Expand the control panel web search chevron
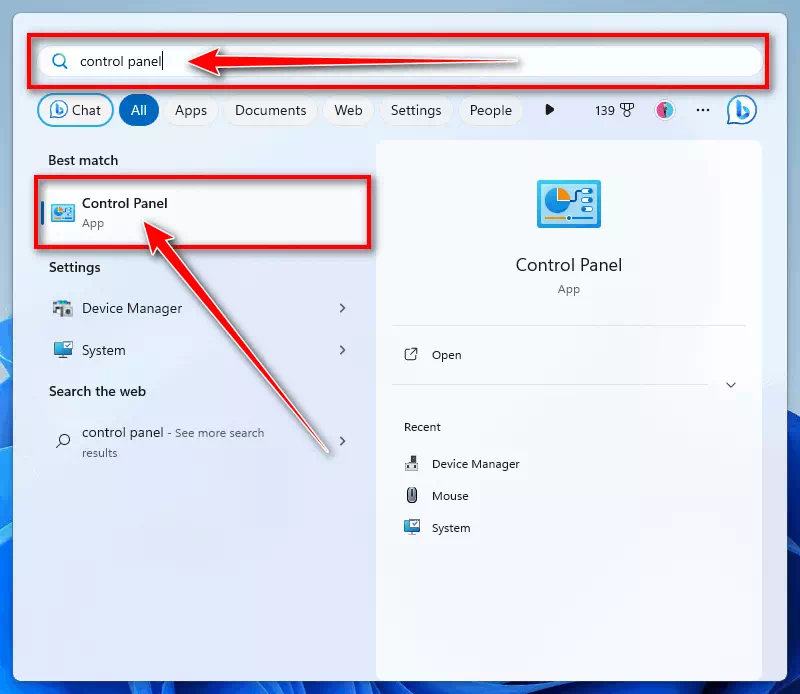The height and width of the screenshot is (694, 800). [342, 441]
